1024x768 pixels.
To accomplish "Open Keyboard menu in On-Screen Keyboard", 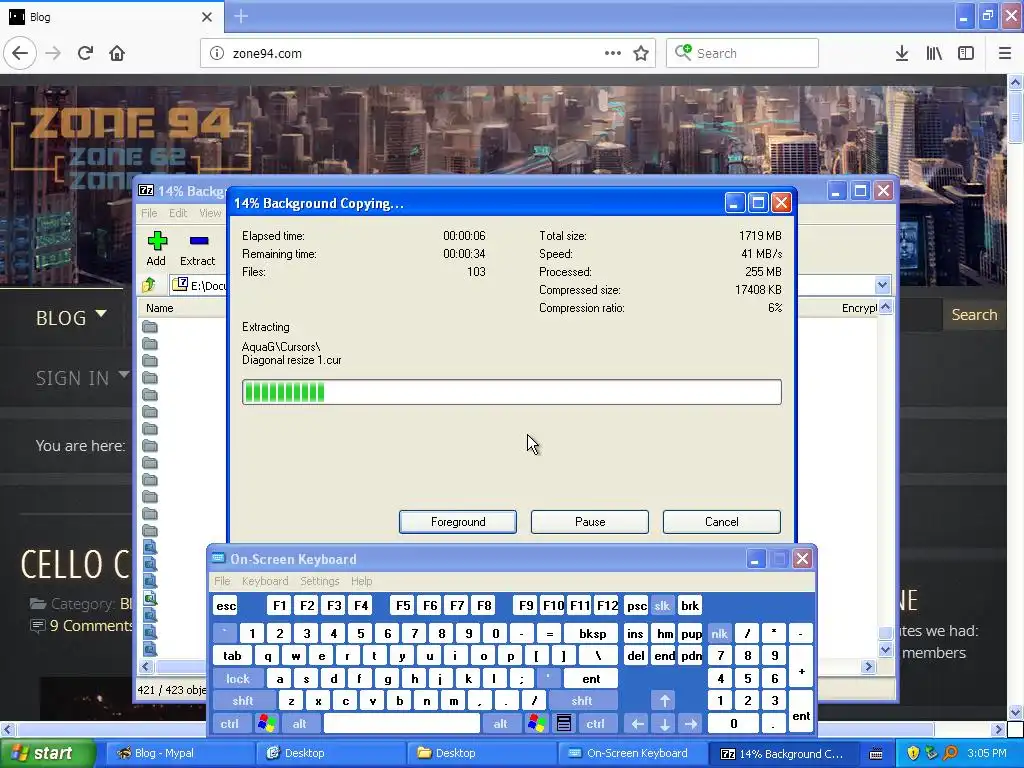I will coord(264,581).
